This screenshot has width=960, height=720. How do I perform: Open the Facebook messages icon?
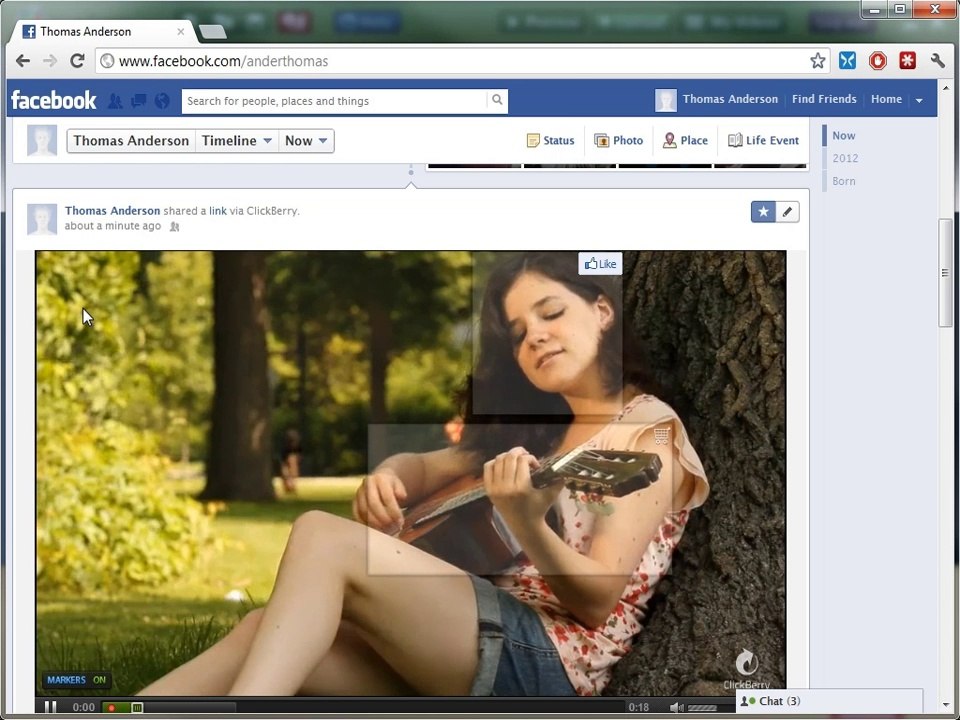(139, 100)
